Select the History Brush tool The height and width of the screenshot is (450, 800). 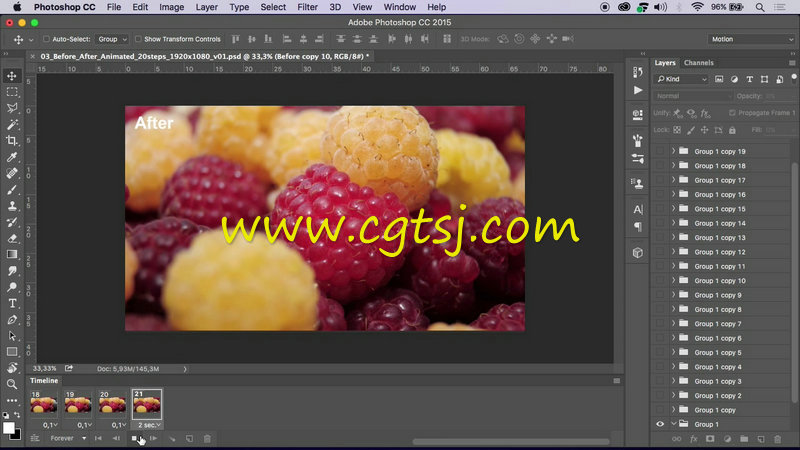tap(12, 222)
